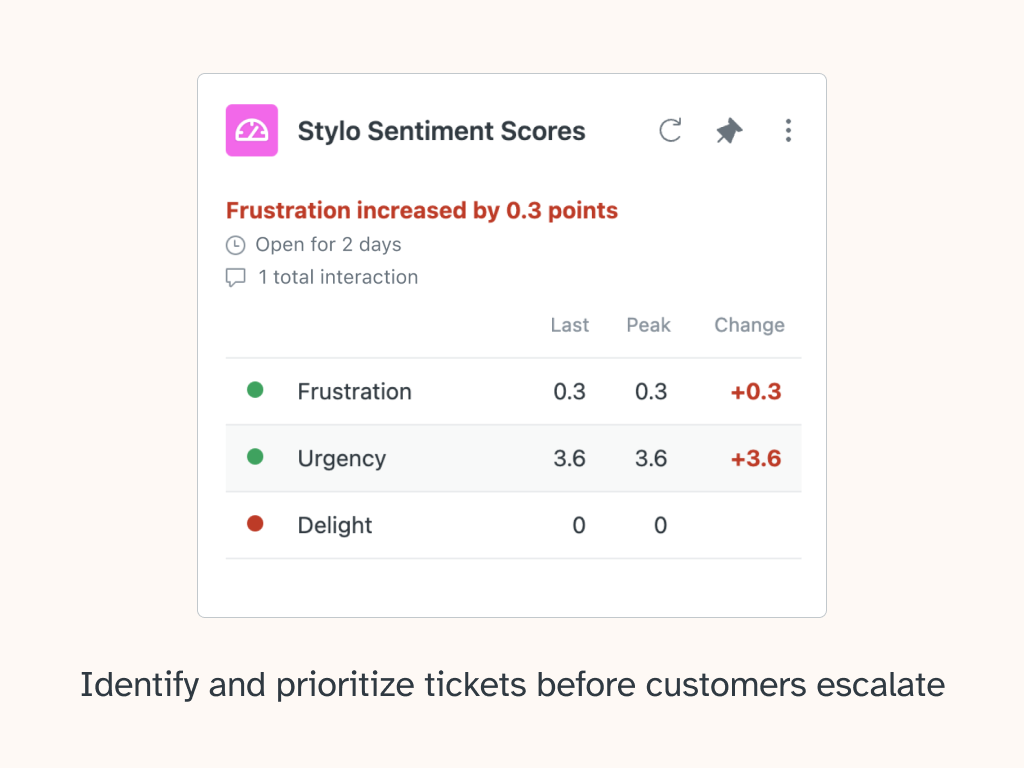Toggle the red status dot next to Delight
Image resolution: width=1024 pixels, height=768 pixels.
(255, 525)
